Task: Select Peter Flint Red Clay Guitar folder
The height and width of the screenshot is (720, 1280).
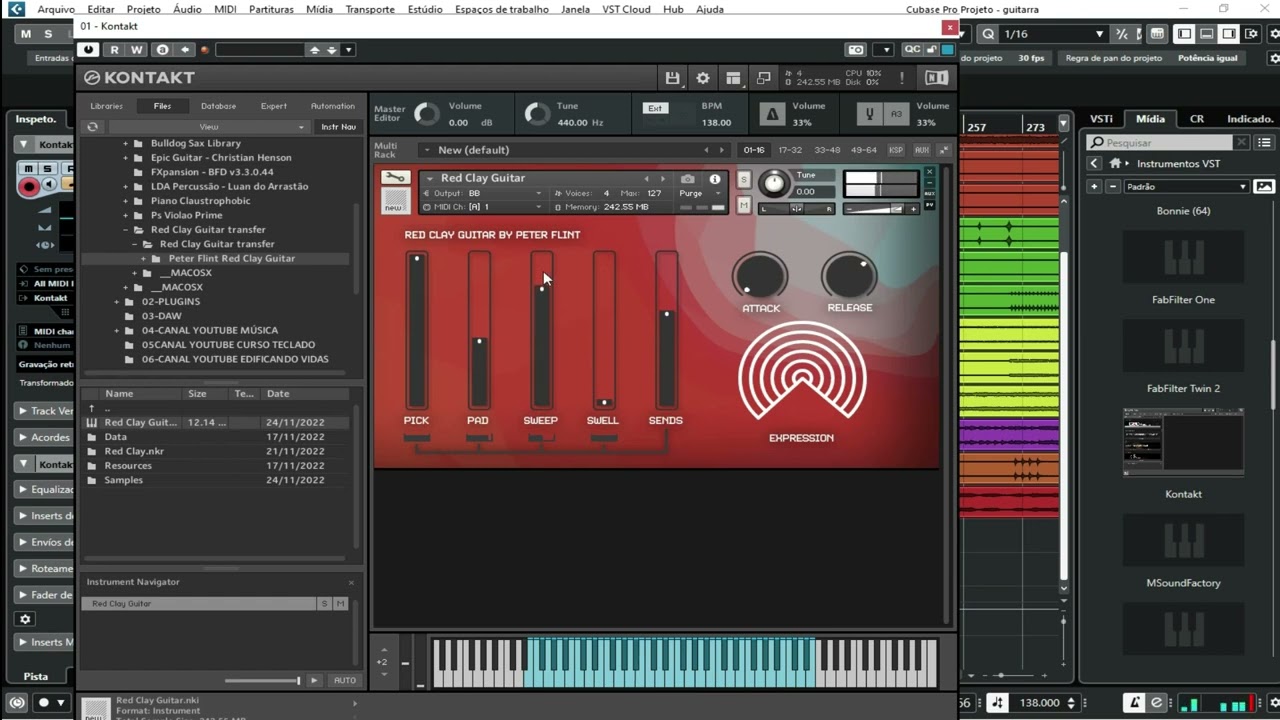Action: point(232,258)
